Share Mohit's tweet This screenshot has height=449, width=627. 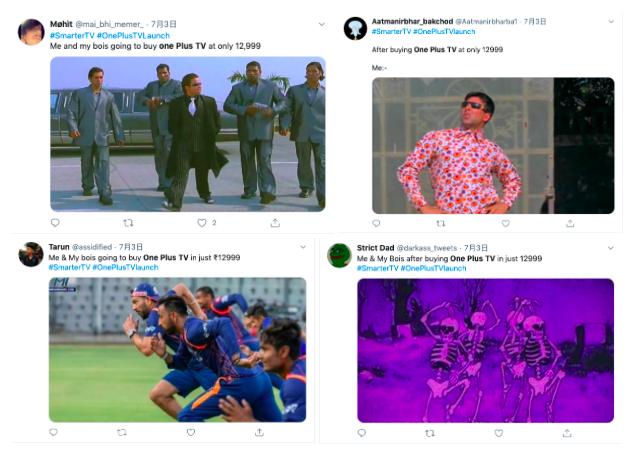coord(274,223)
